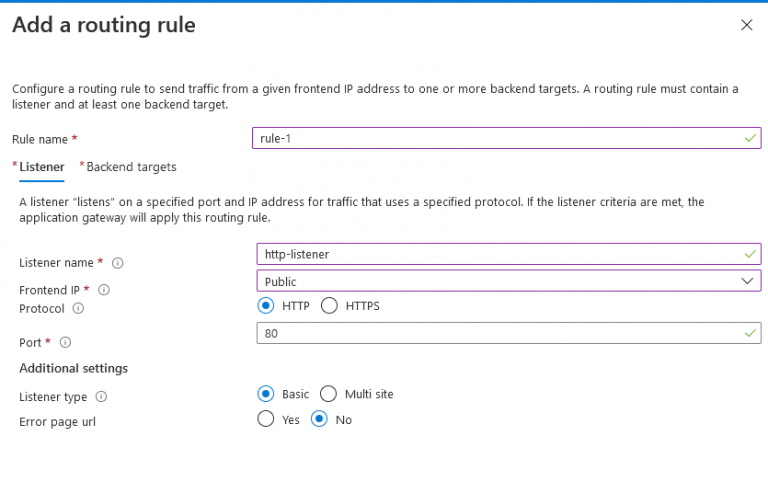
Task: Set Error page url to No
Action: (x=320, y=420)
